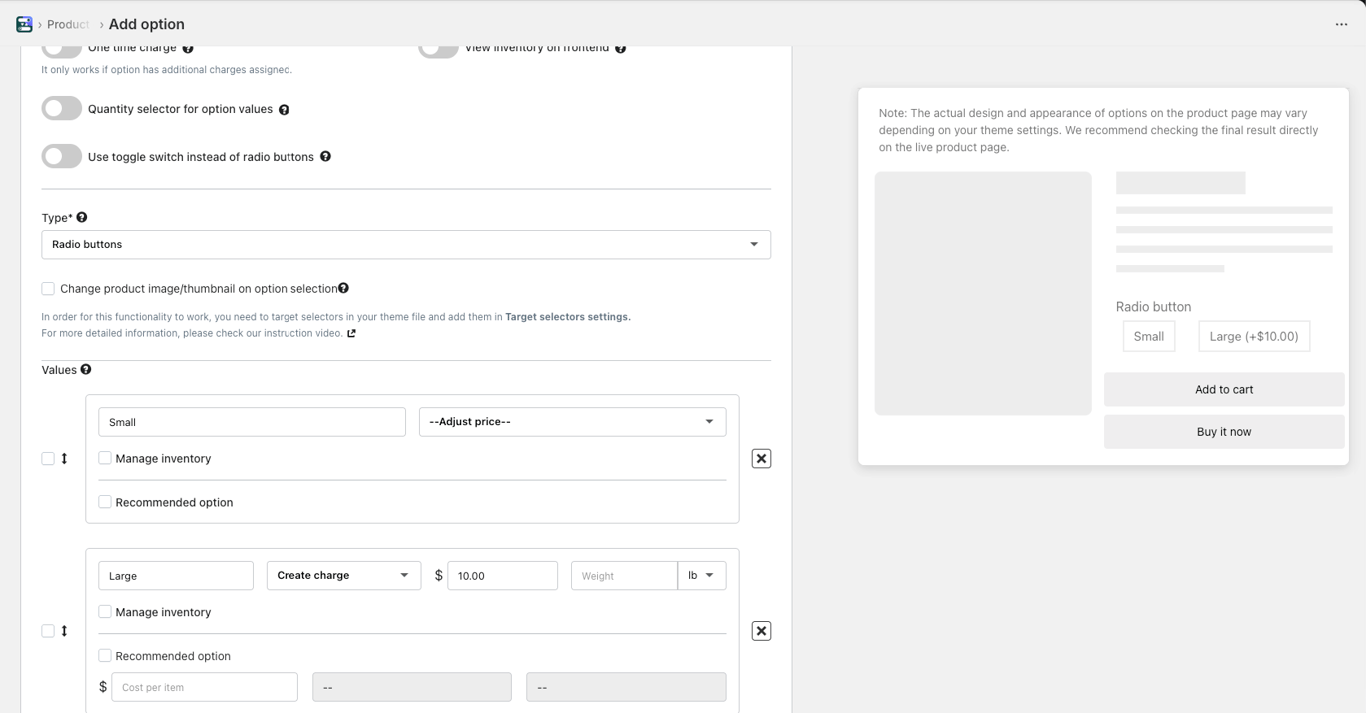Open the Adjust price dropdown for Small
The image size is (1366, 713).
[x=572, y=422]
